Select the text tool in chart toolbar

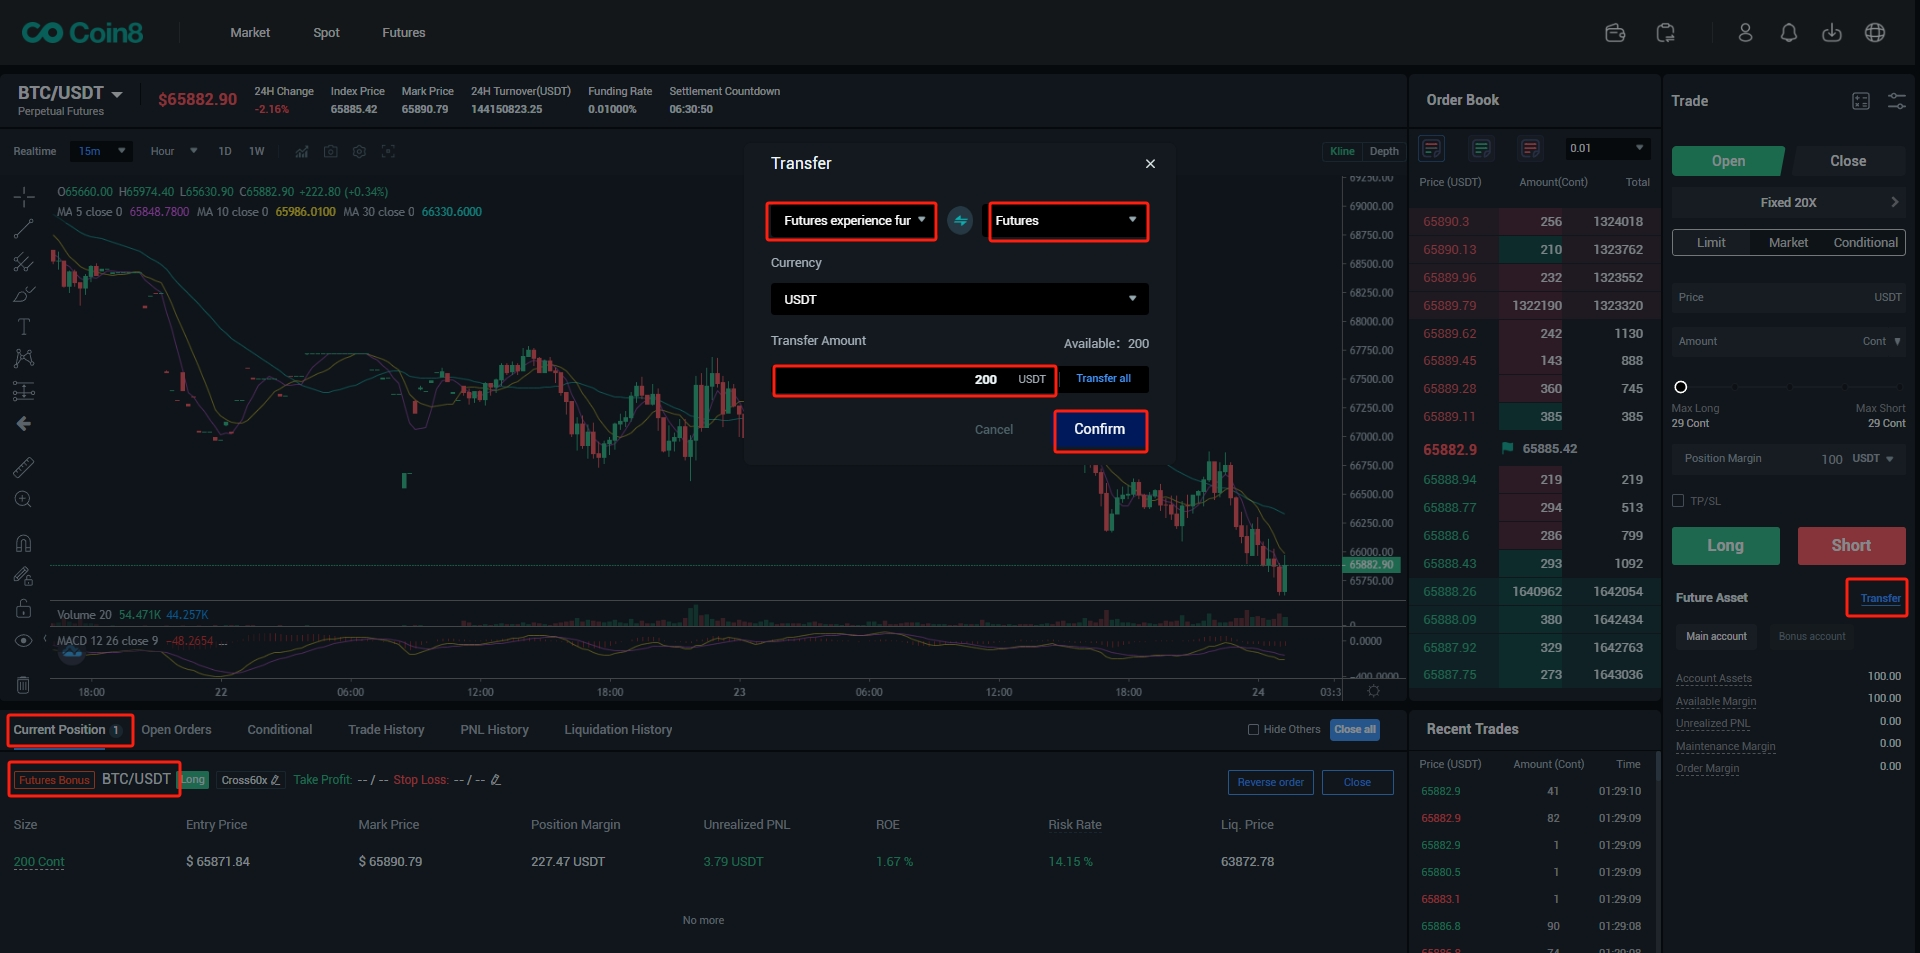click(x=24, y=327)
